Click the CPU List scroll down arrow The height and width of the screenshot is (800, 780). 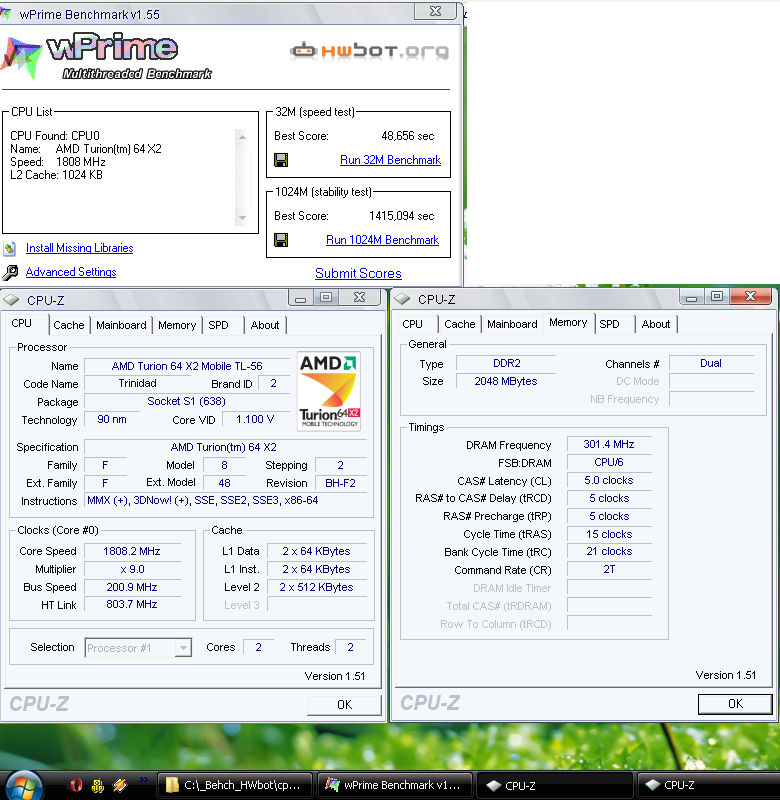point(242,218)
